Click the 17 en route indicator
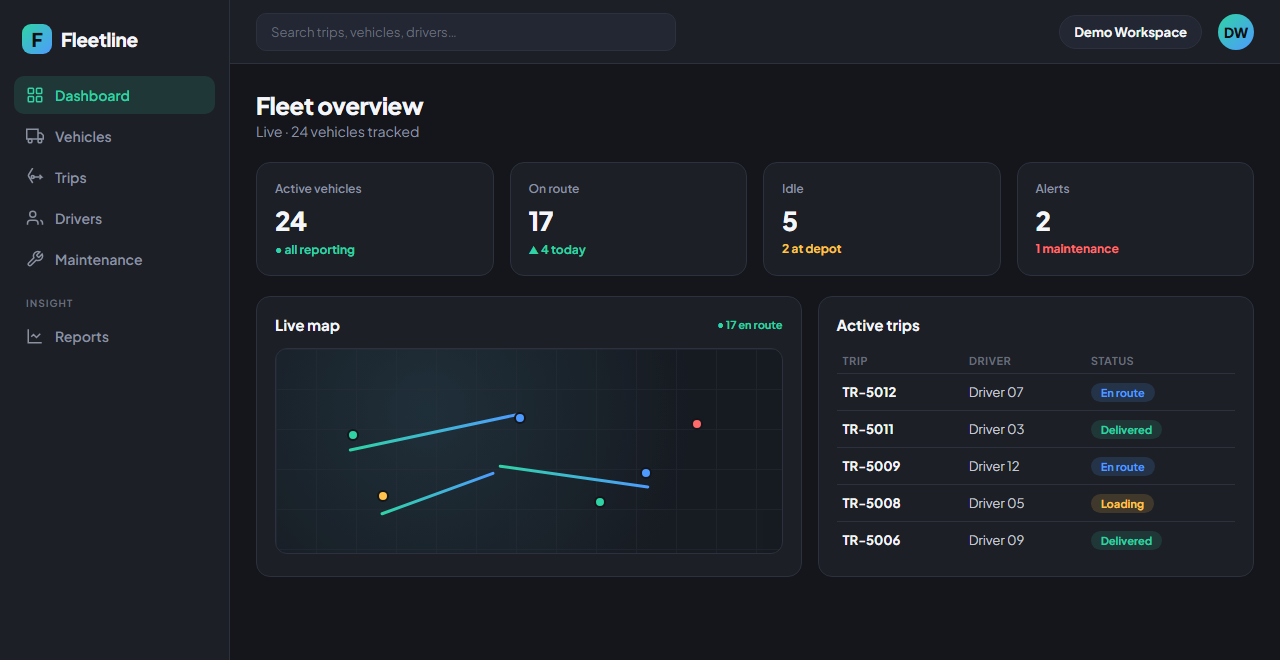Screen dimensions: 1280x660 [x=750, y=325]
